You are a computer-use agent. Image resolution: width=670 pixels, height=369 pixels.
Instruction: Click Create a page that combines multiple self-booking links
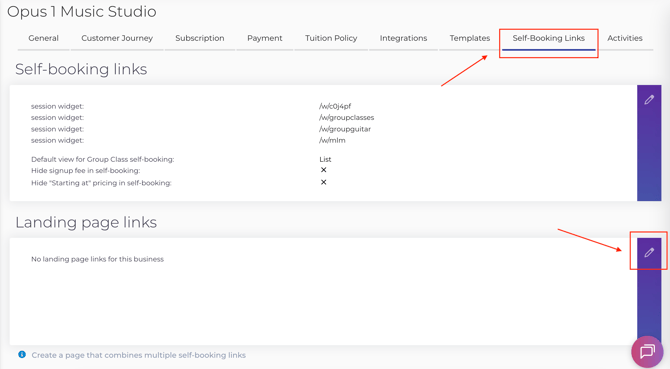pyautogui.click(x=138, y=355)
